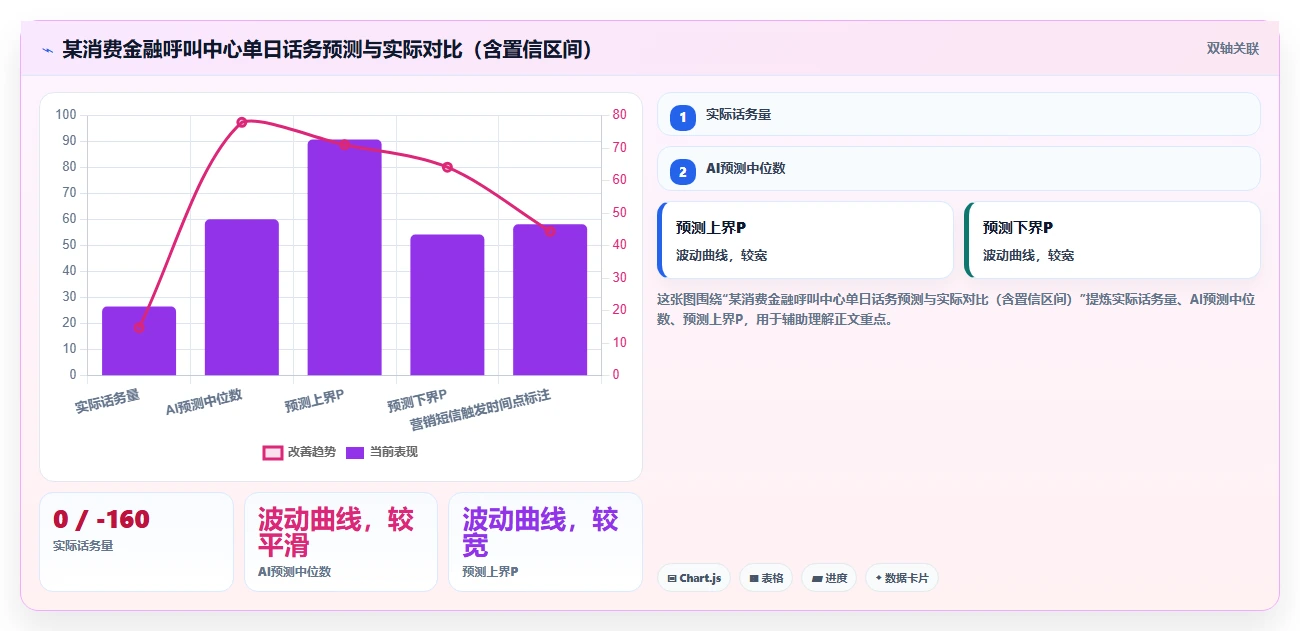Click the 预测下界P bar in chart
1300x631 pixels.
[447, 305]
